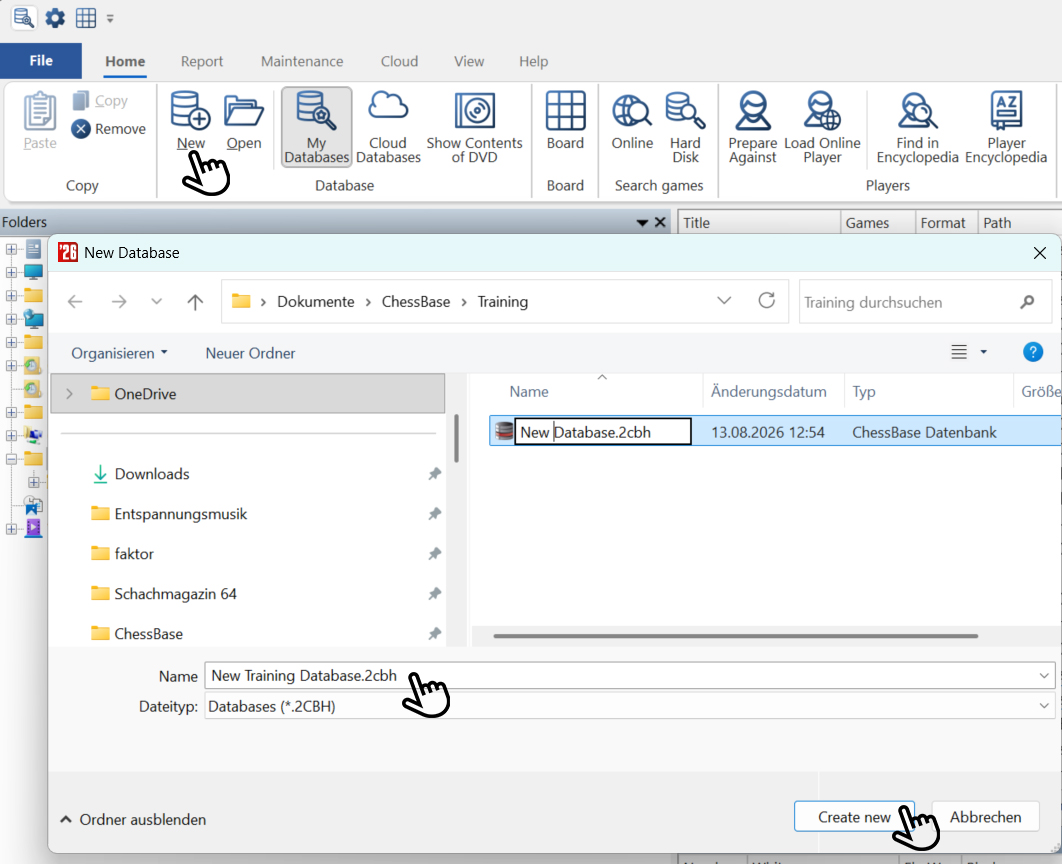Navigate up one folder level
Image resolution: width=1062 pixels, height=864 pixels.
coord(195,301)
